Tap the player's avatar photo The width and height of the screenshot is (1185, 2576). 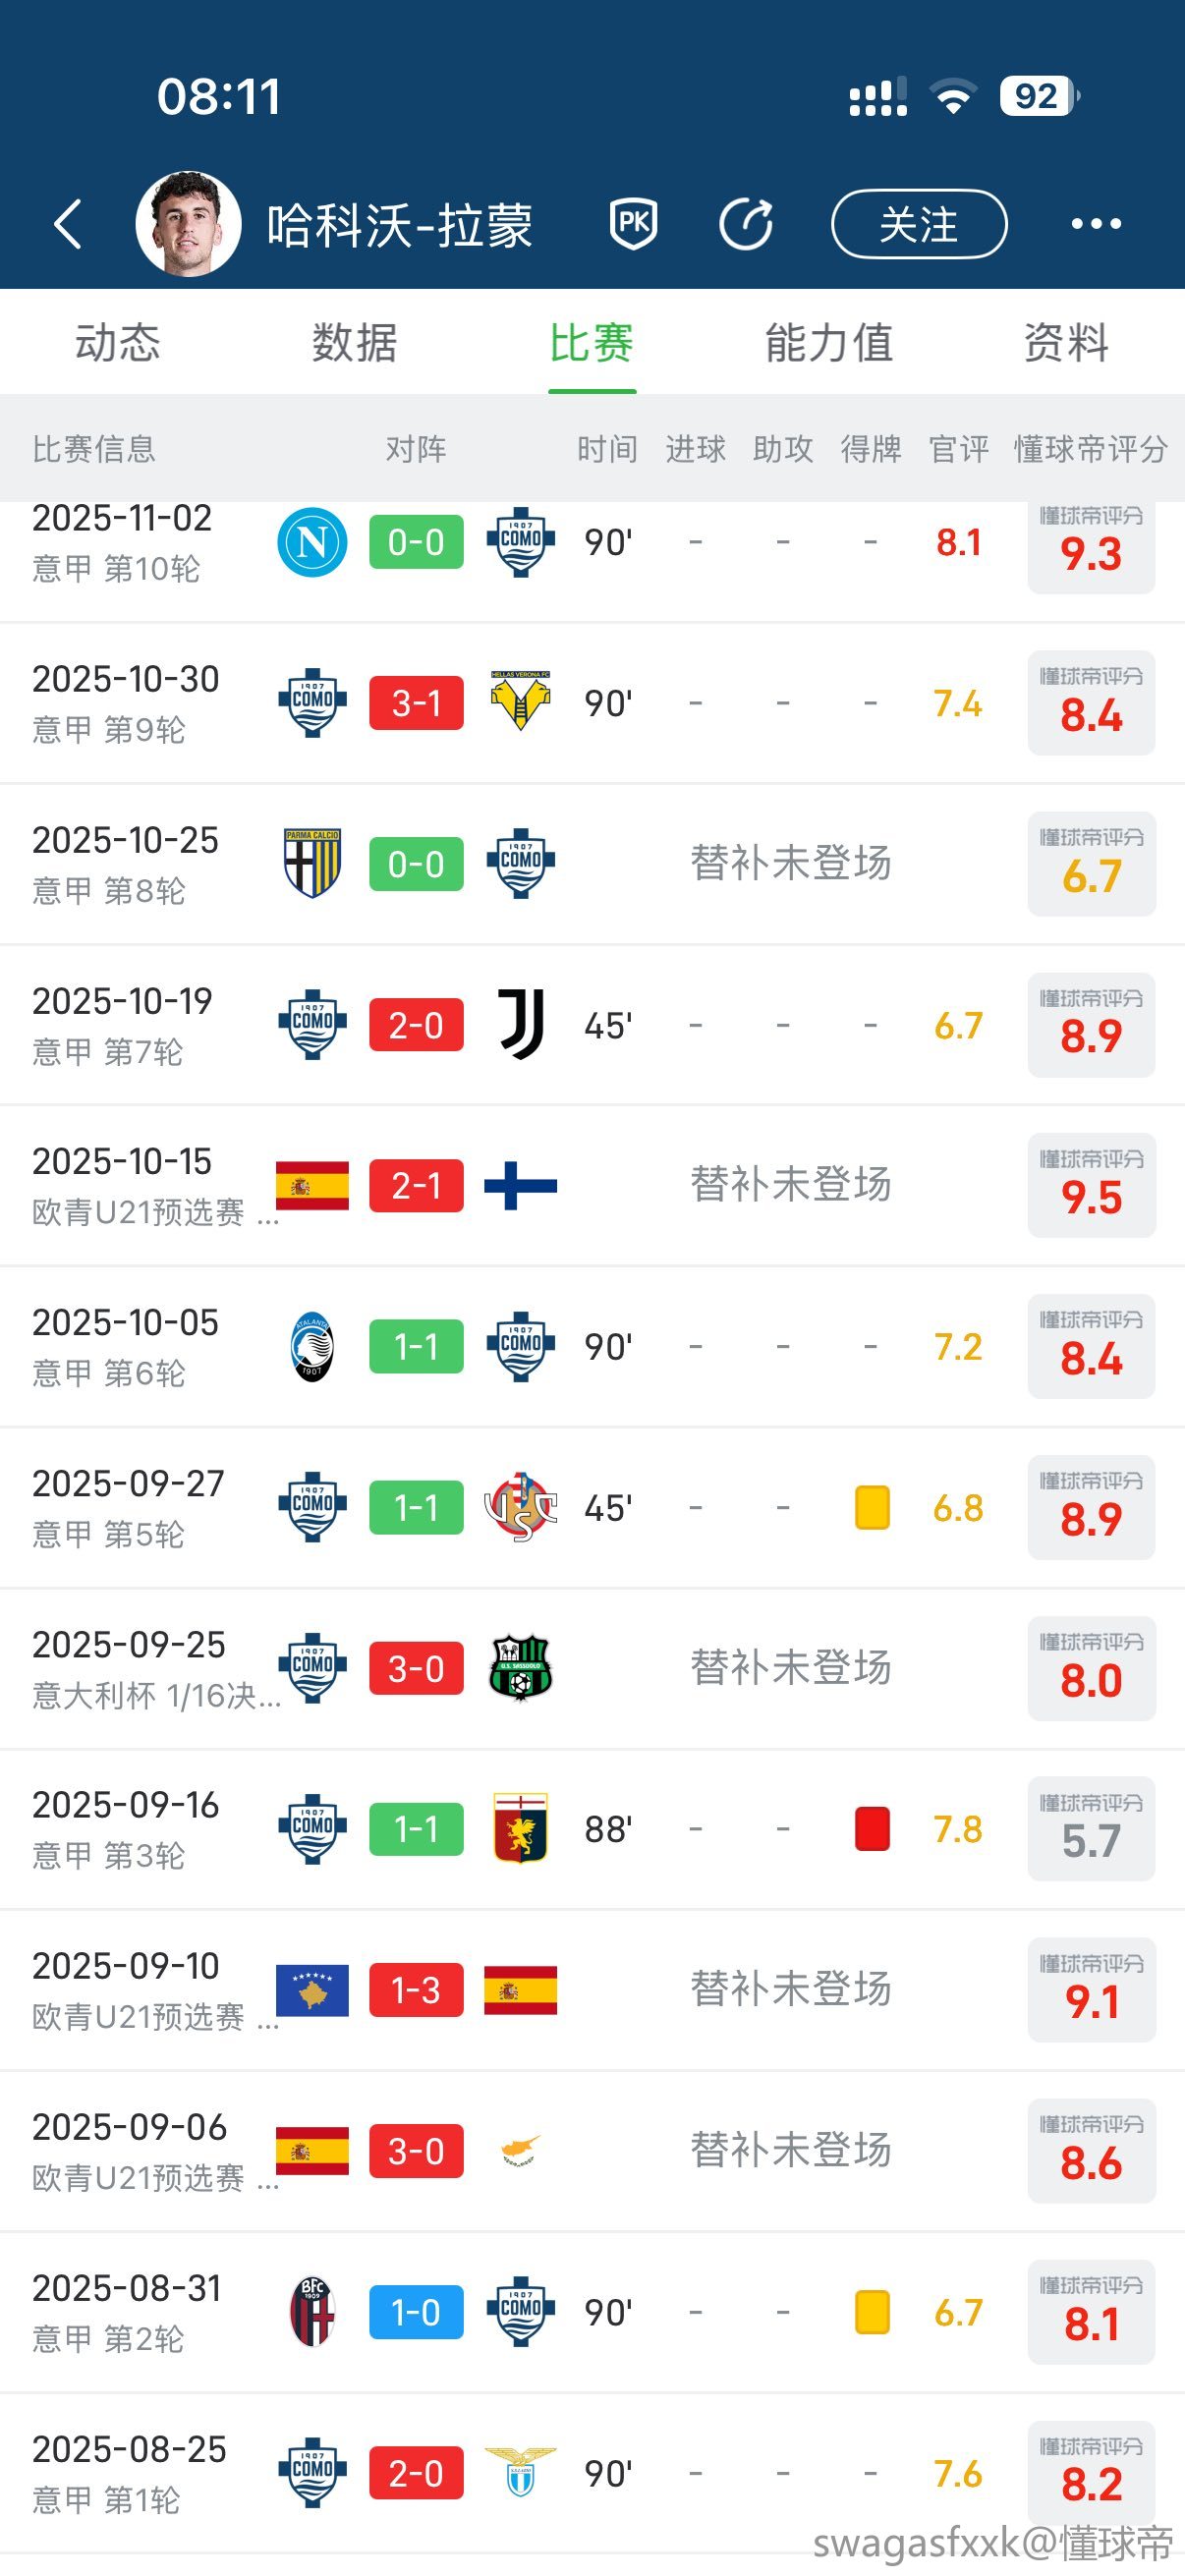pos(189,224)
